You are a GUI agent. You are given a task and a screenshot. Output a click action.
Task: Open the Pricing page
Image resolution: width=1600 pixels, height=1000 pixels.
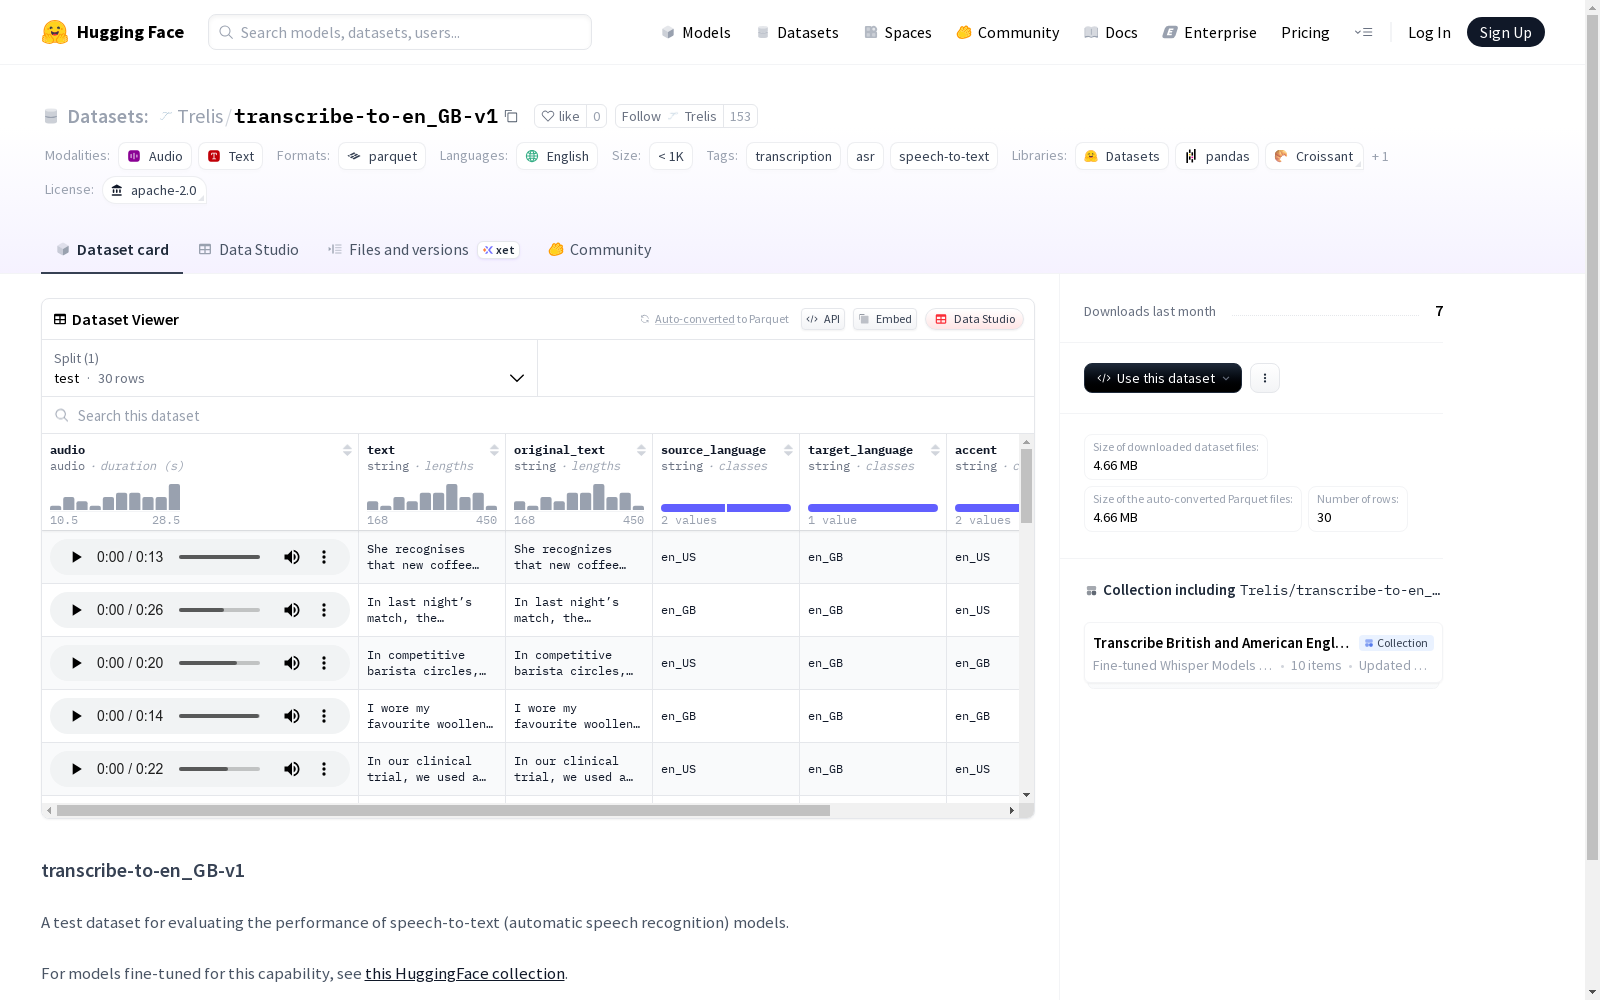pyautogui.click(x=1305, y=32)
